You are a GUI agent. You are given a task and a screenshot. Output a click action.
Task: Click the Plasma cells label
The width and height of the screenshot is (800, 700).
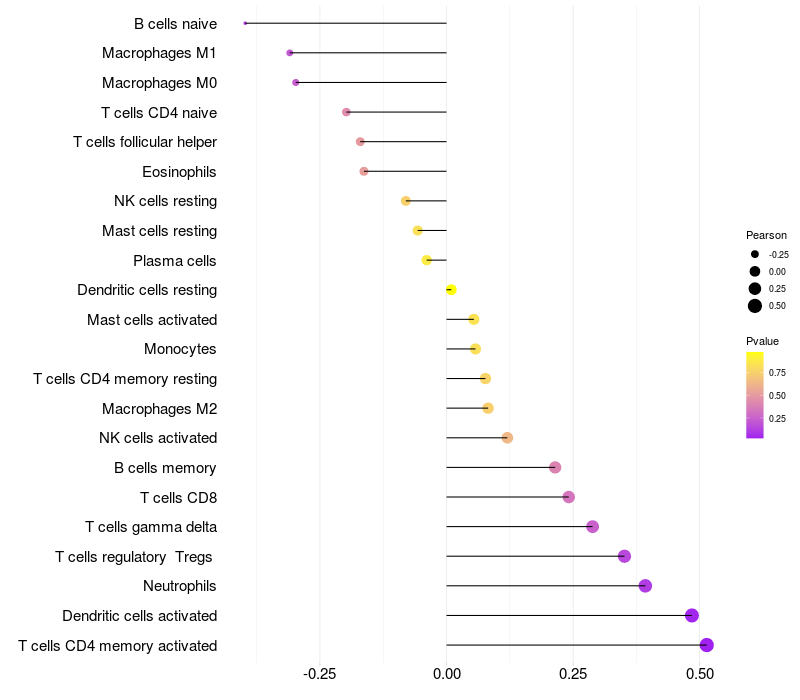[174, 261]
